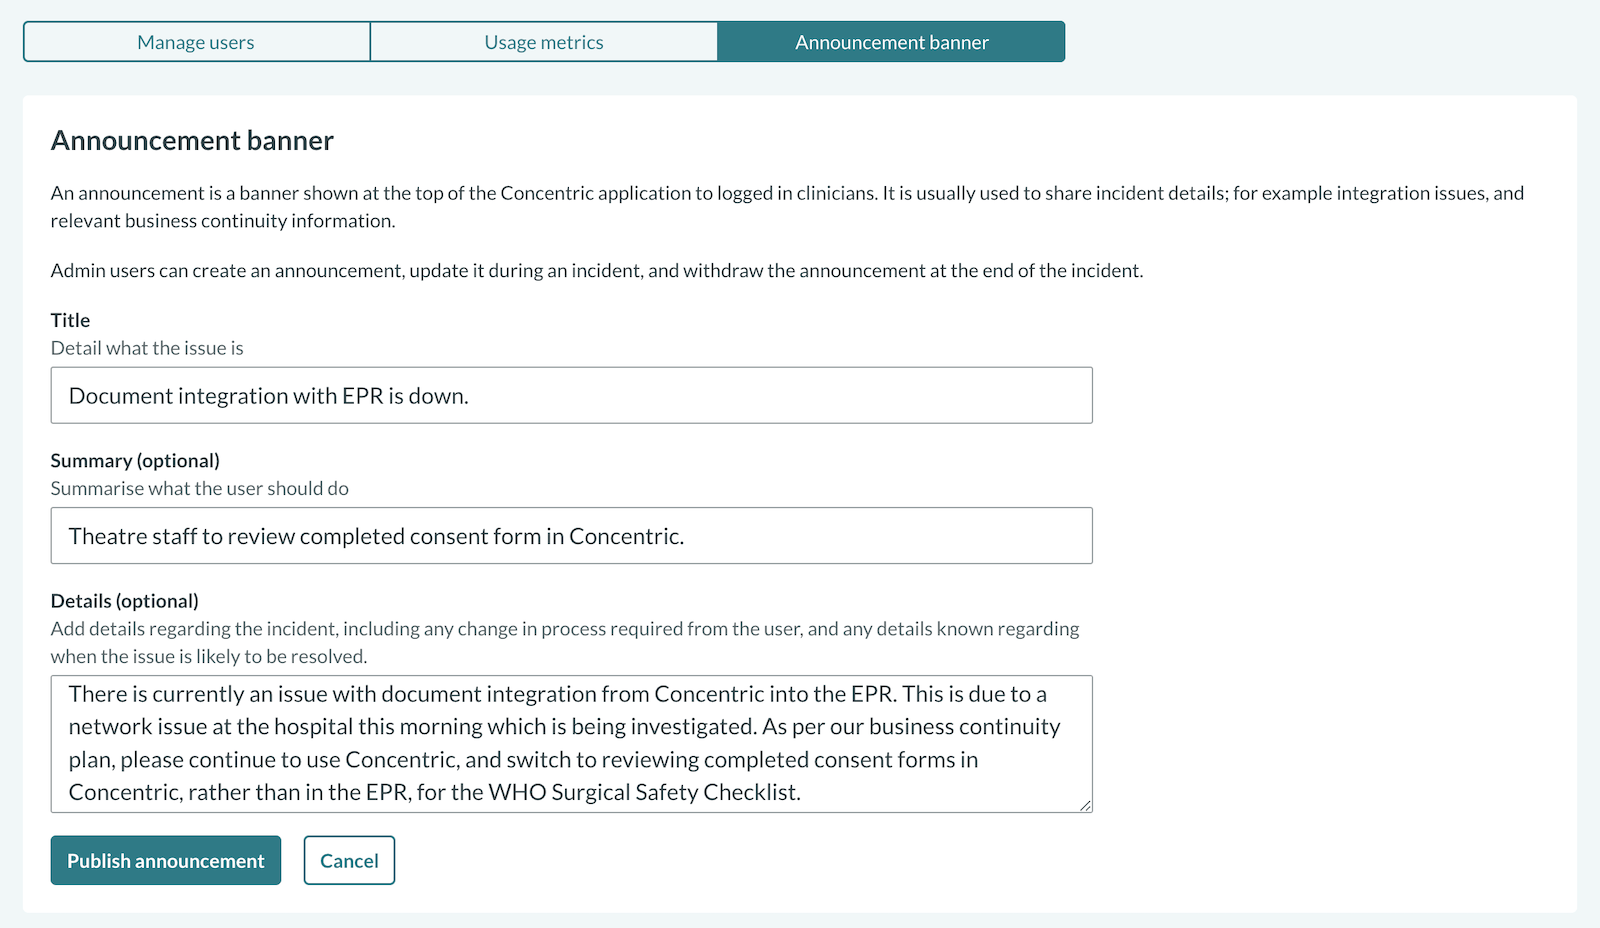The height and width of the screenshot is (928, 1600).
Task: Switch to the Manage users tab
Action: [196, 41]
